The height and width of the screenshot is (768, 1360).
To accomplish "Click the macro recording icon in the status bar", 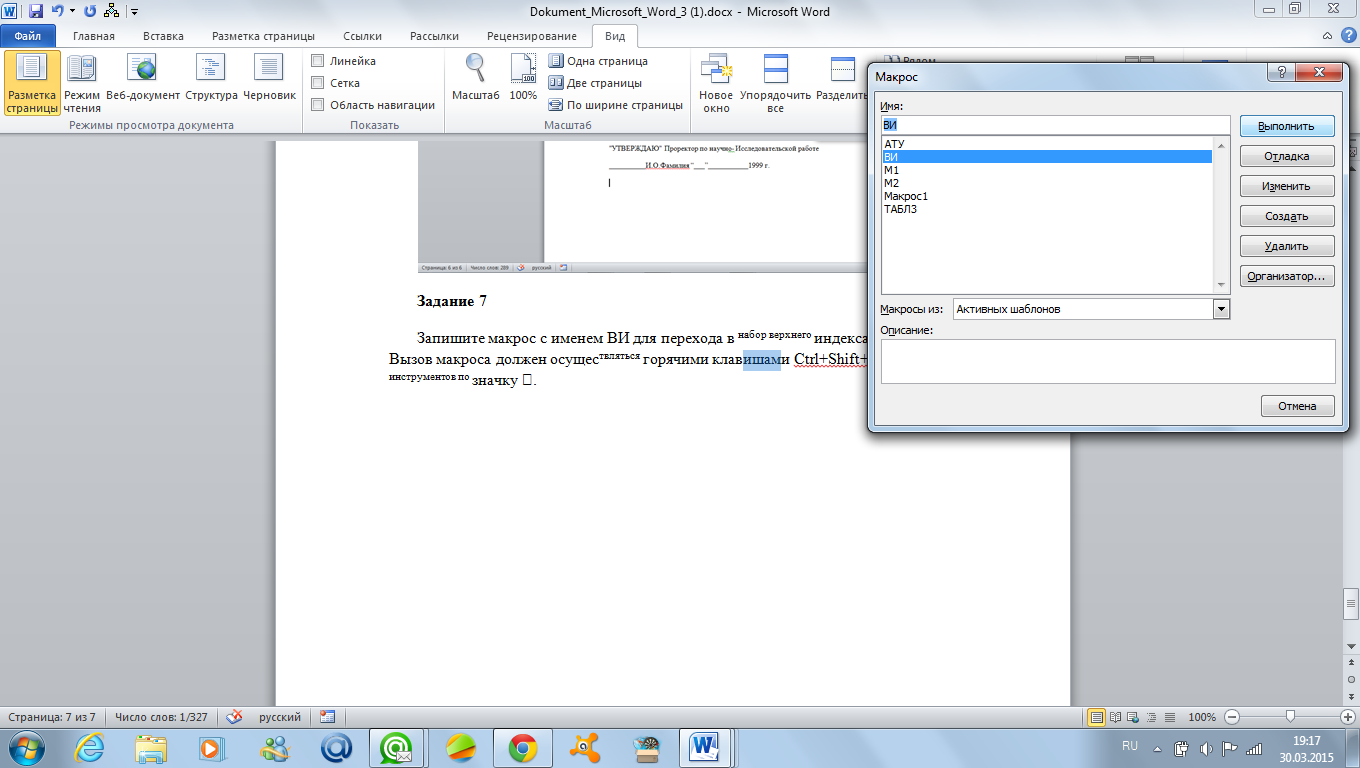I will pyautogui.click(x=327, y=717).
